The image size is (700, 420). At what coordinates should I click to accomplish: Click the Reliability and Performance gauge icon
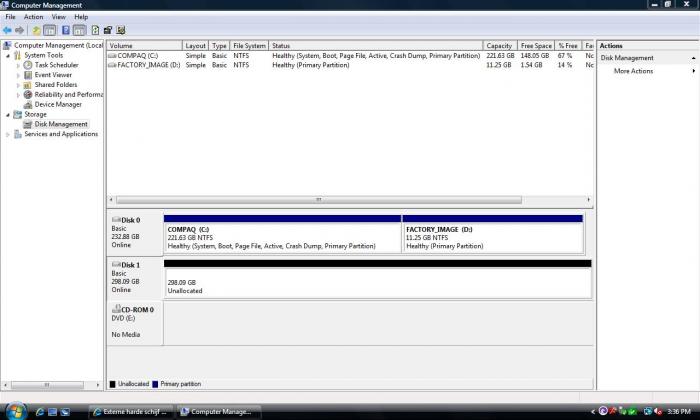(28, 95)
